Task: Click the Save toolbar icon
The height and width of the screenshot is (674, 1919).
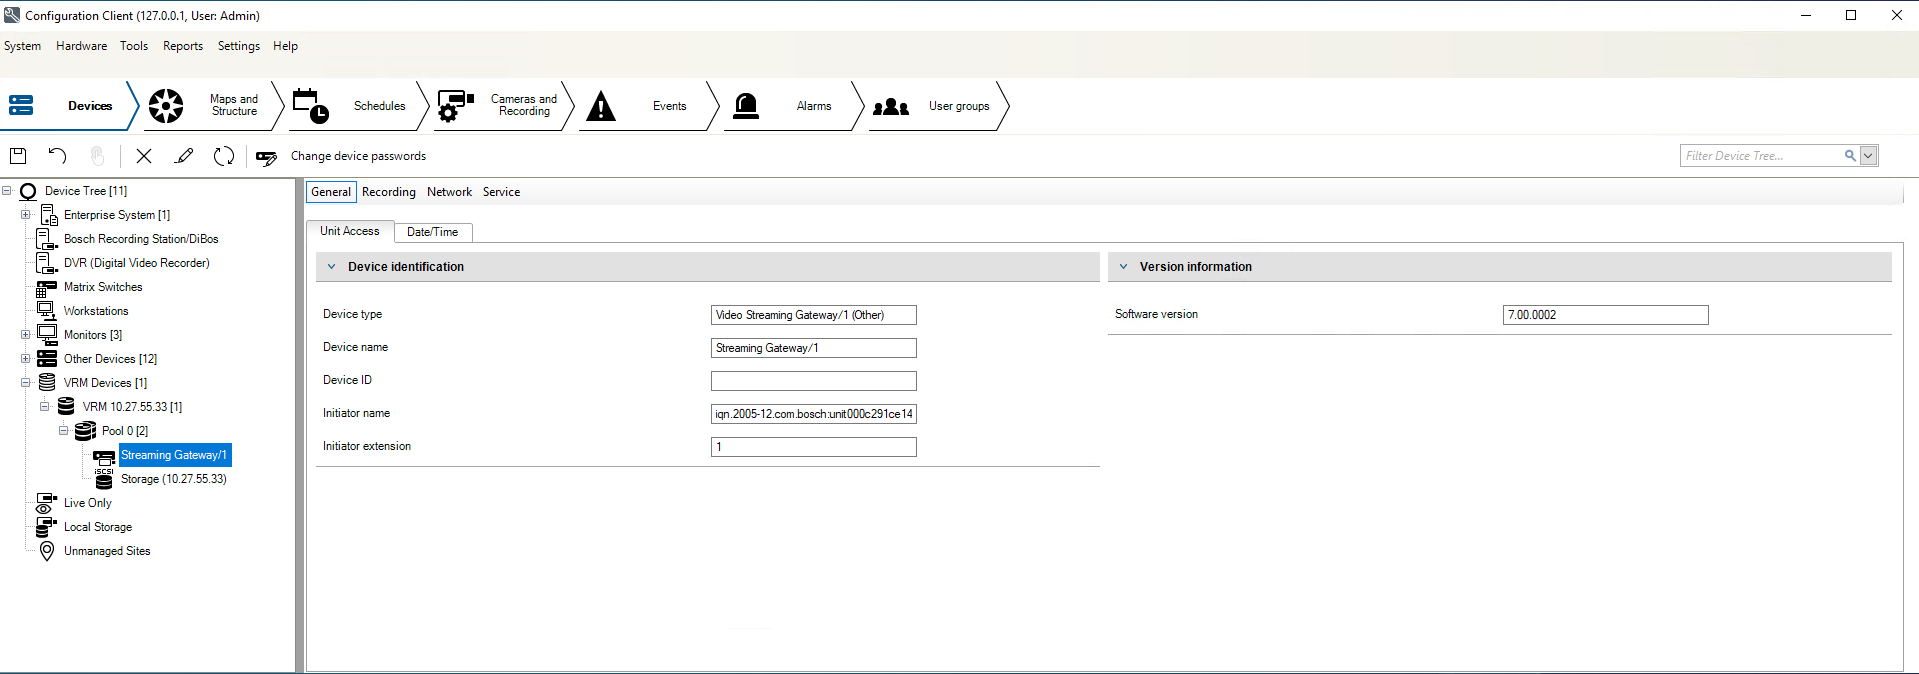Action: pos(18,156)
